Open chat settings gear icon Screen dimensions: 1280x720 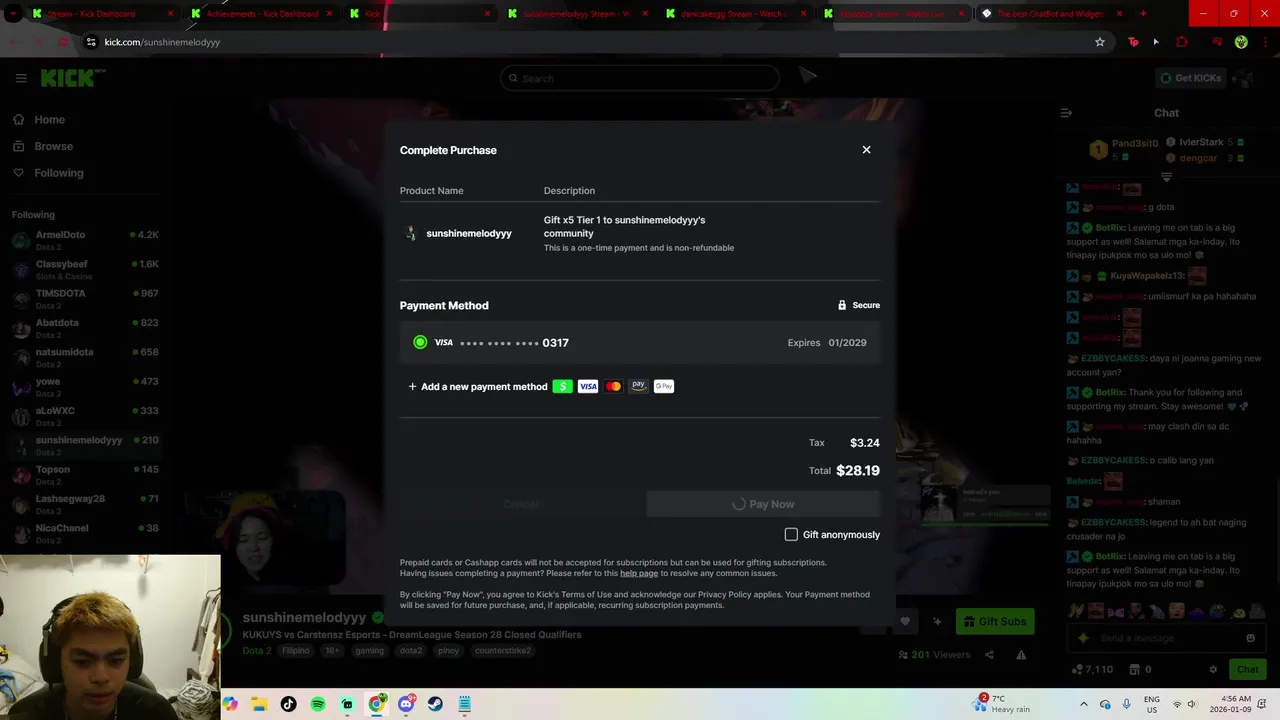coord(1213,669)
